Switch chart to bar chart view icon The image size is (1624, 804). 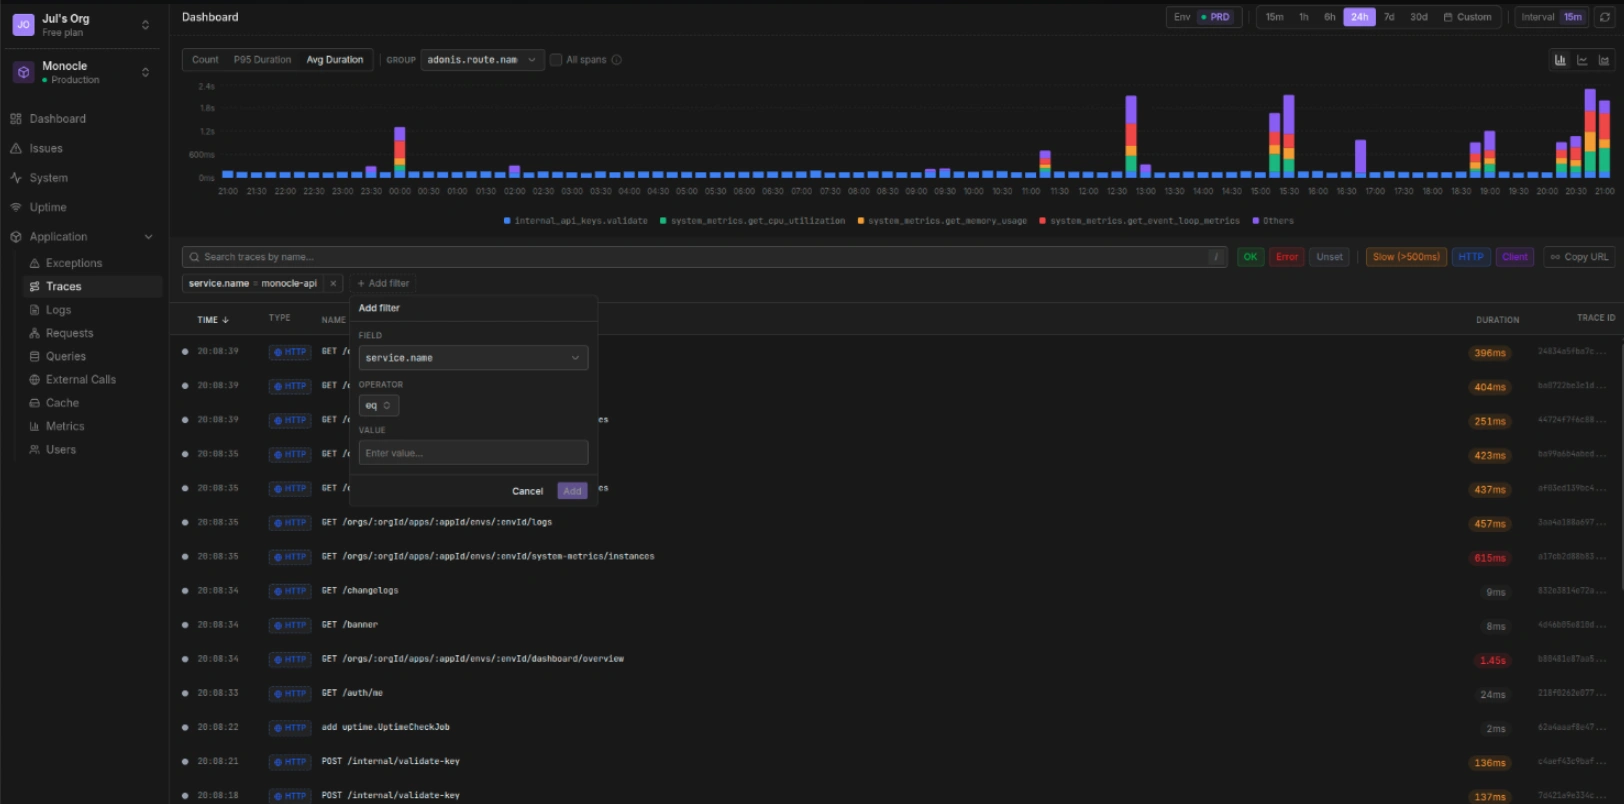pos(1560,60)
